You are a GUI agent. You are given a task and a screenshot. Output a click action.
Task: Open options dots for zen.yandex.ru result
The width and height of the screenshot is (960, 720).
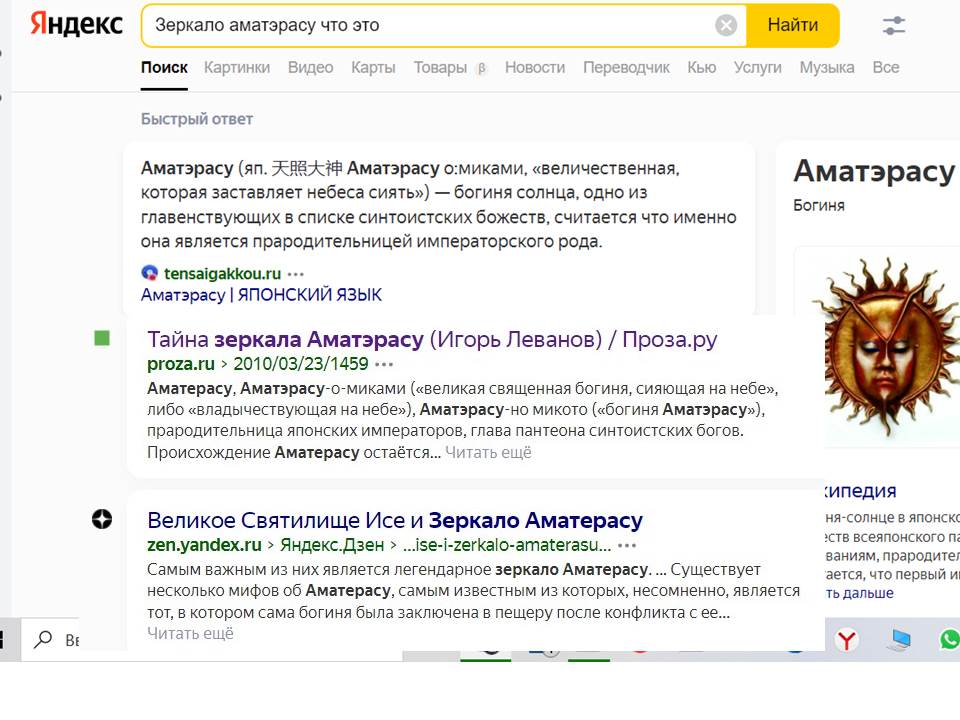(x=627, y=546)
